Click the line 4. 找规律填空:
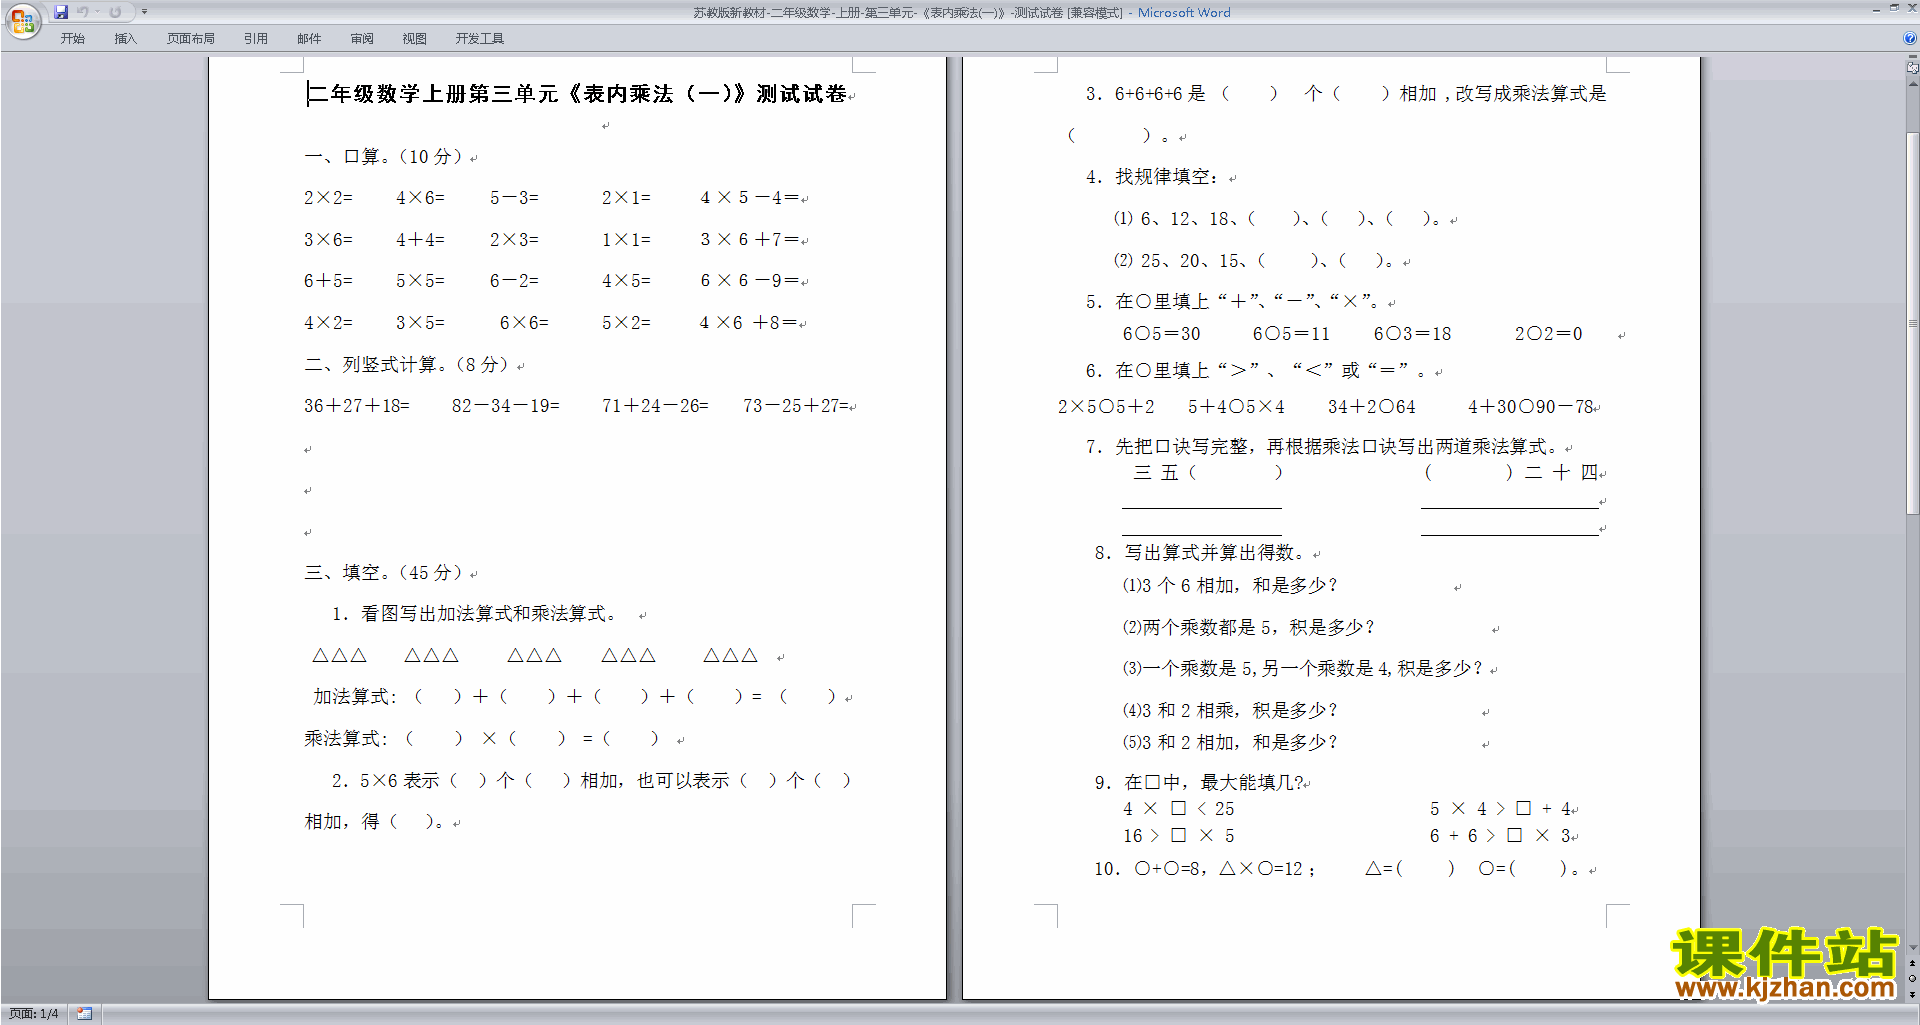 (1153, 177)
